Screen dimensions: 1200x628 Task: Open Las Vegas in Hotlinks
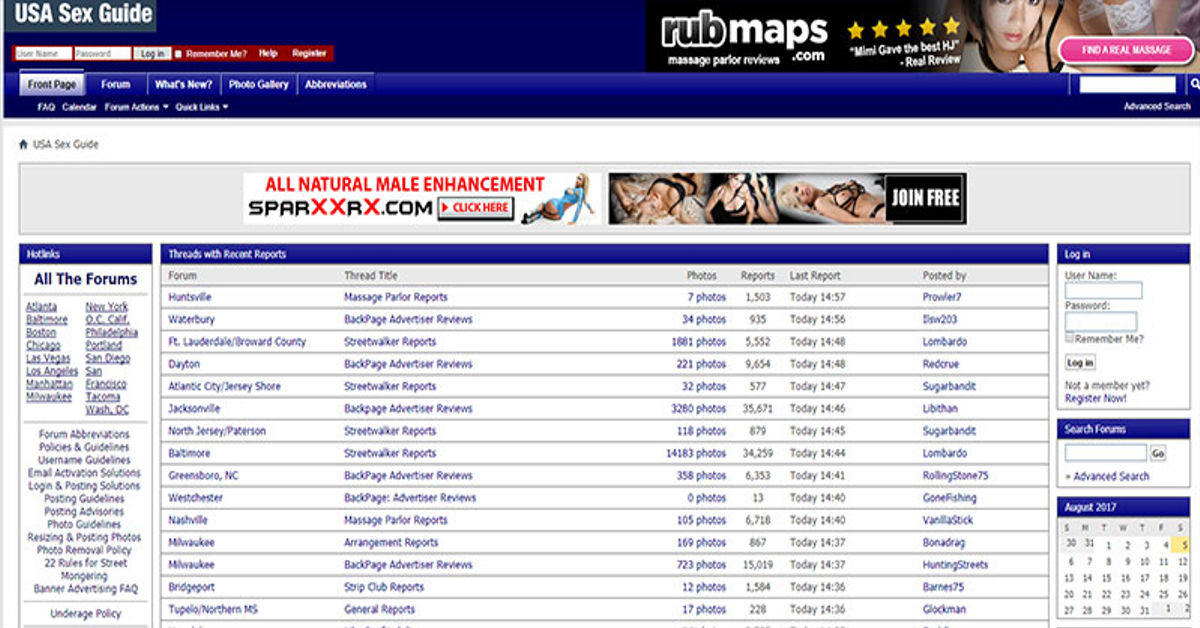(x=48, y=358)
